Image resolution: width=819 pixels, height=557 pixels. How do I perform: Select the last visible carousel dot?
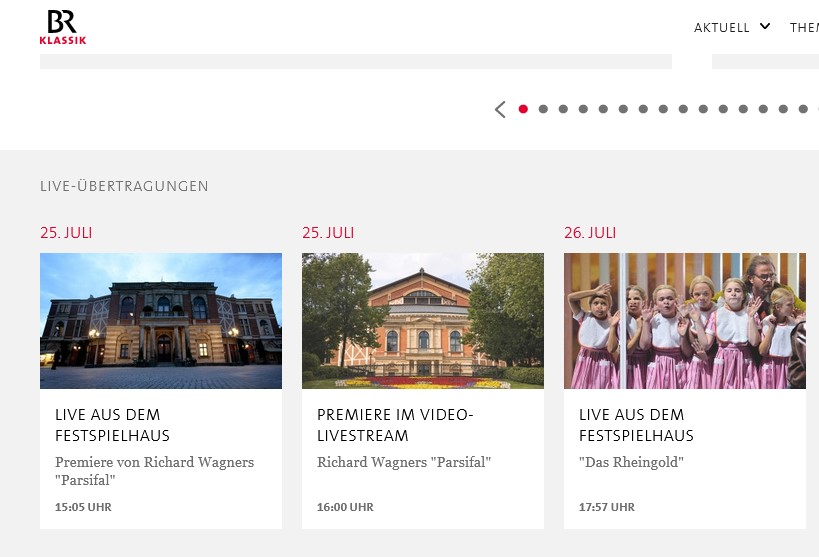click(x=803, y=109)
